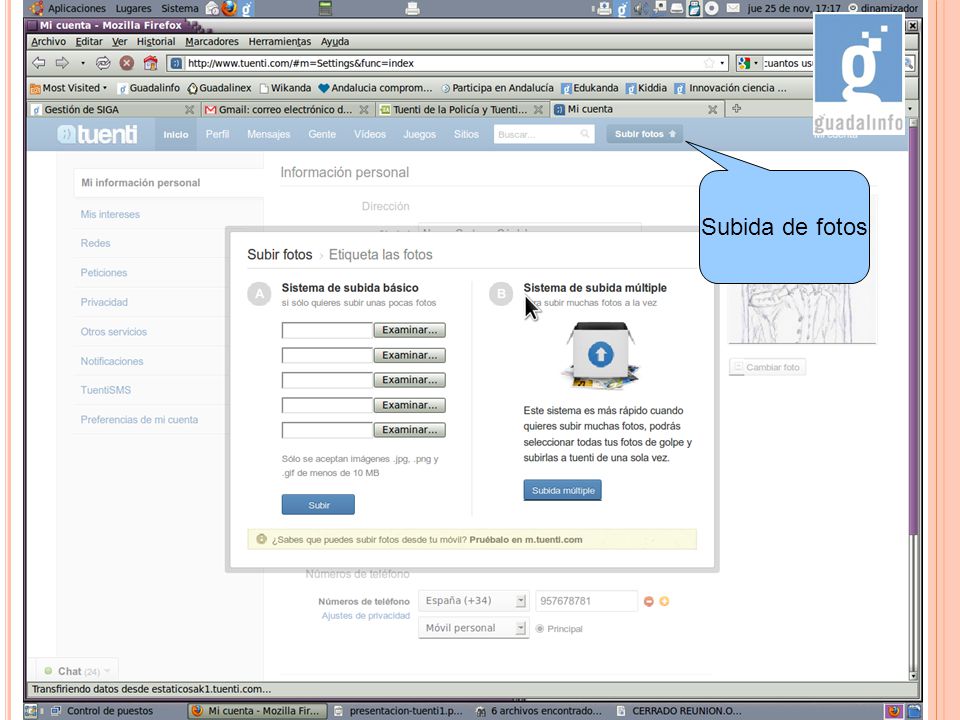
Task: Reload the page with the refresh icon
Action: pos(103,63)
